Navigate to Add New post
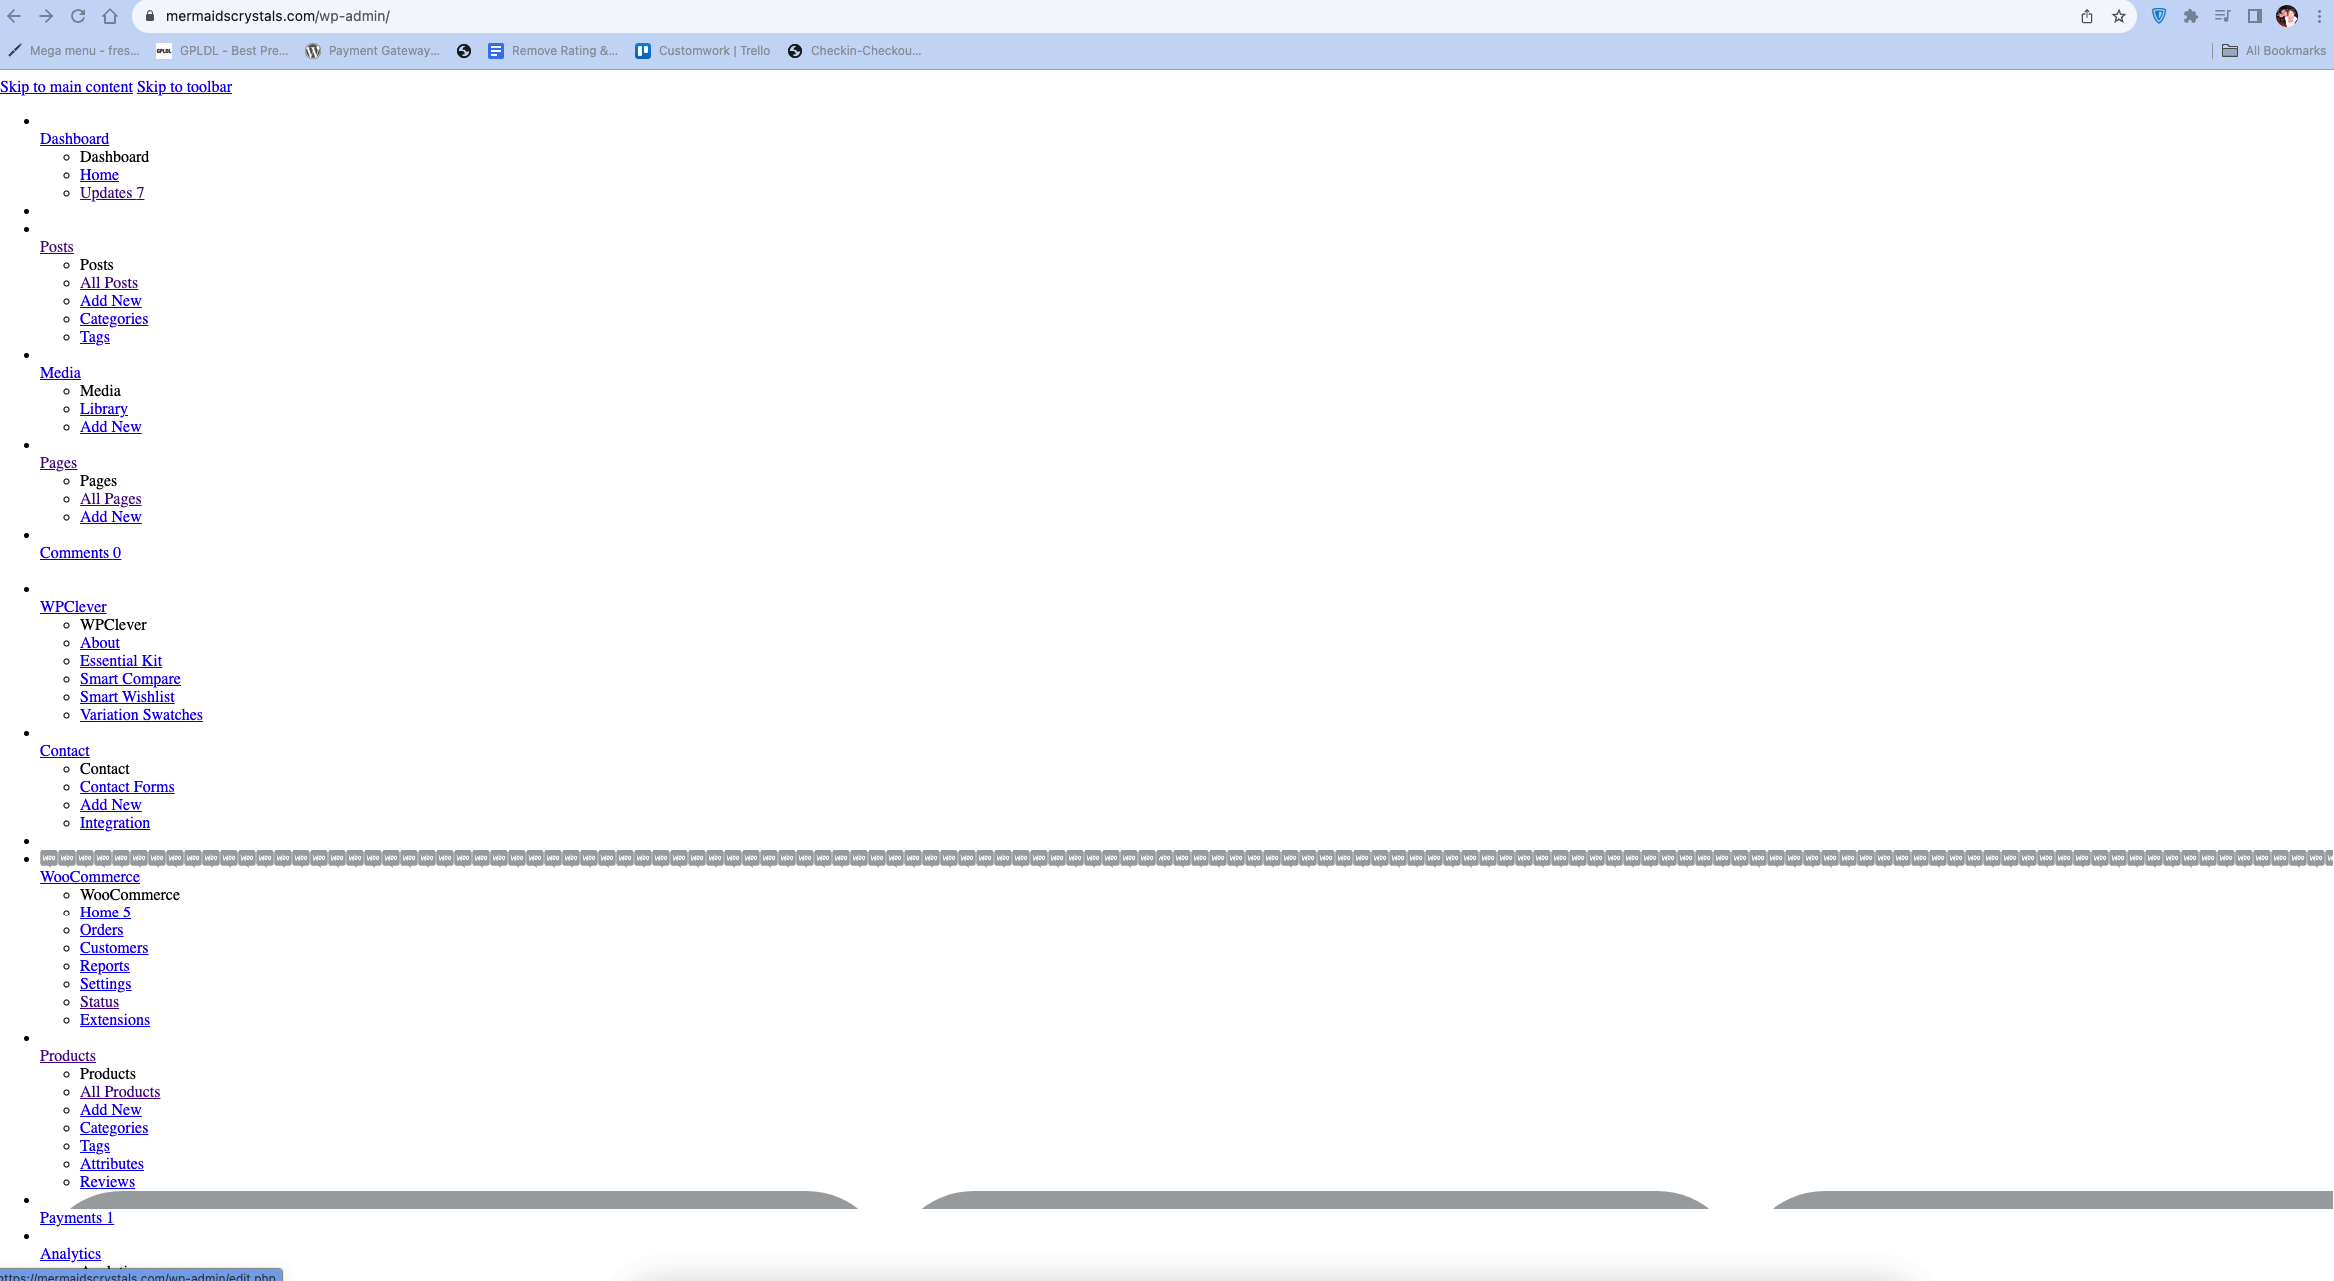 click(x=110, y=300)
